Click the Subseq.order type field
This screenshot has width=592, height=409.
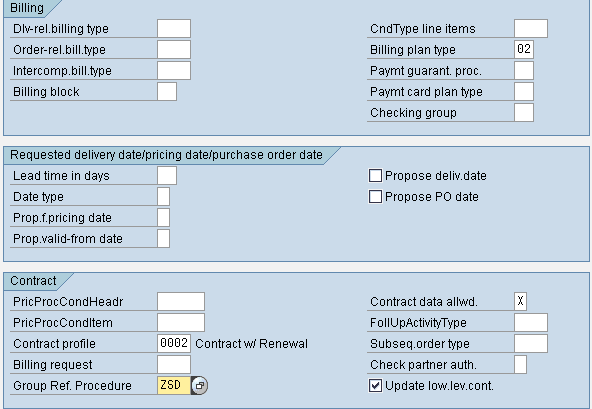531,343
